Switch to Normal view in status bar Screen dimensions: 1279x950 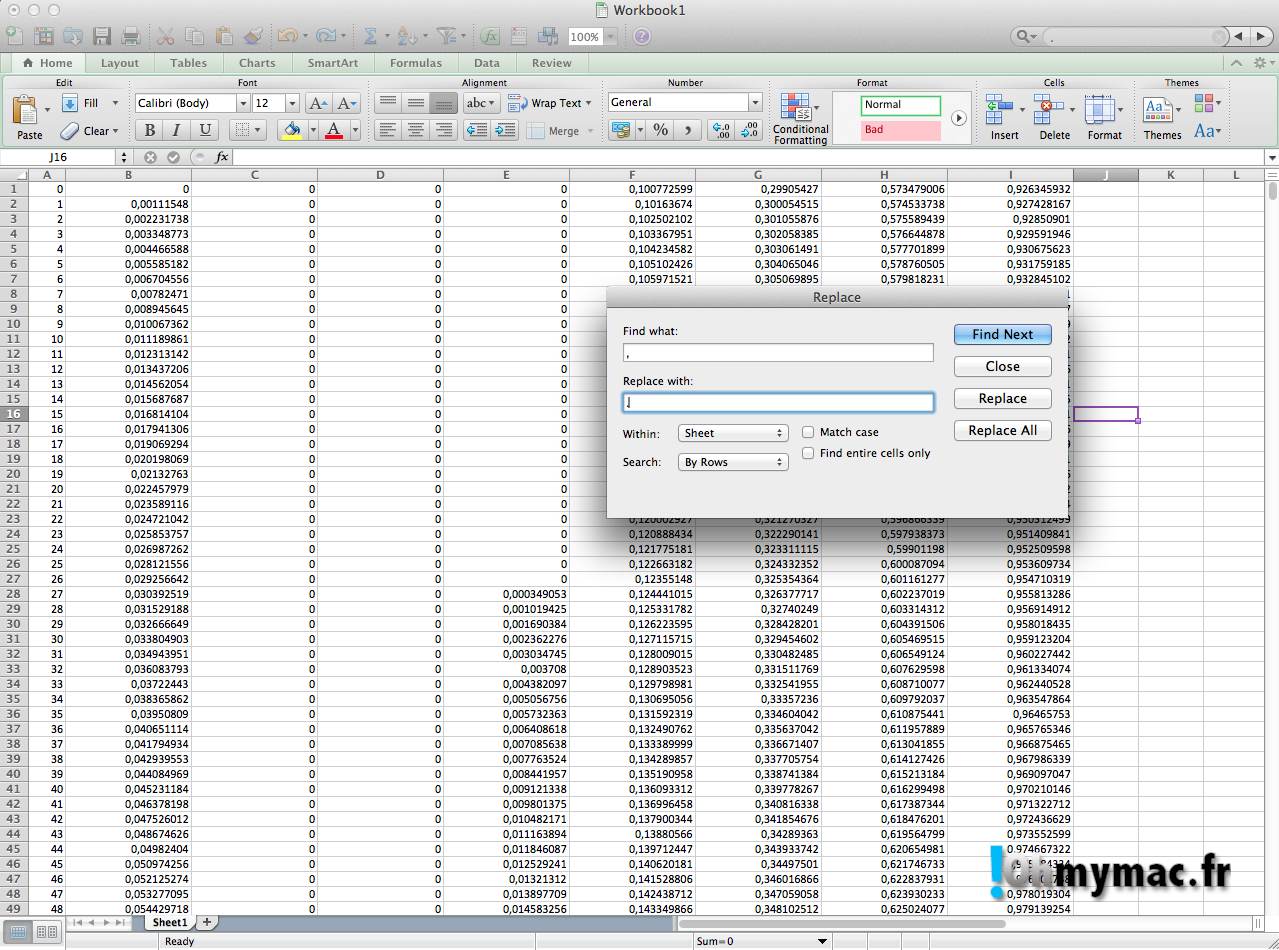pyautogui.click(x=18, y=932)
